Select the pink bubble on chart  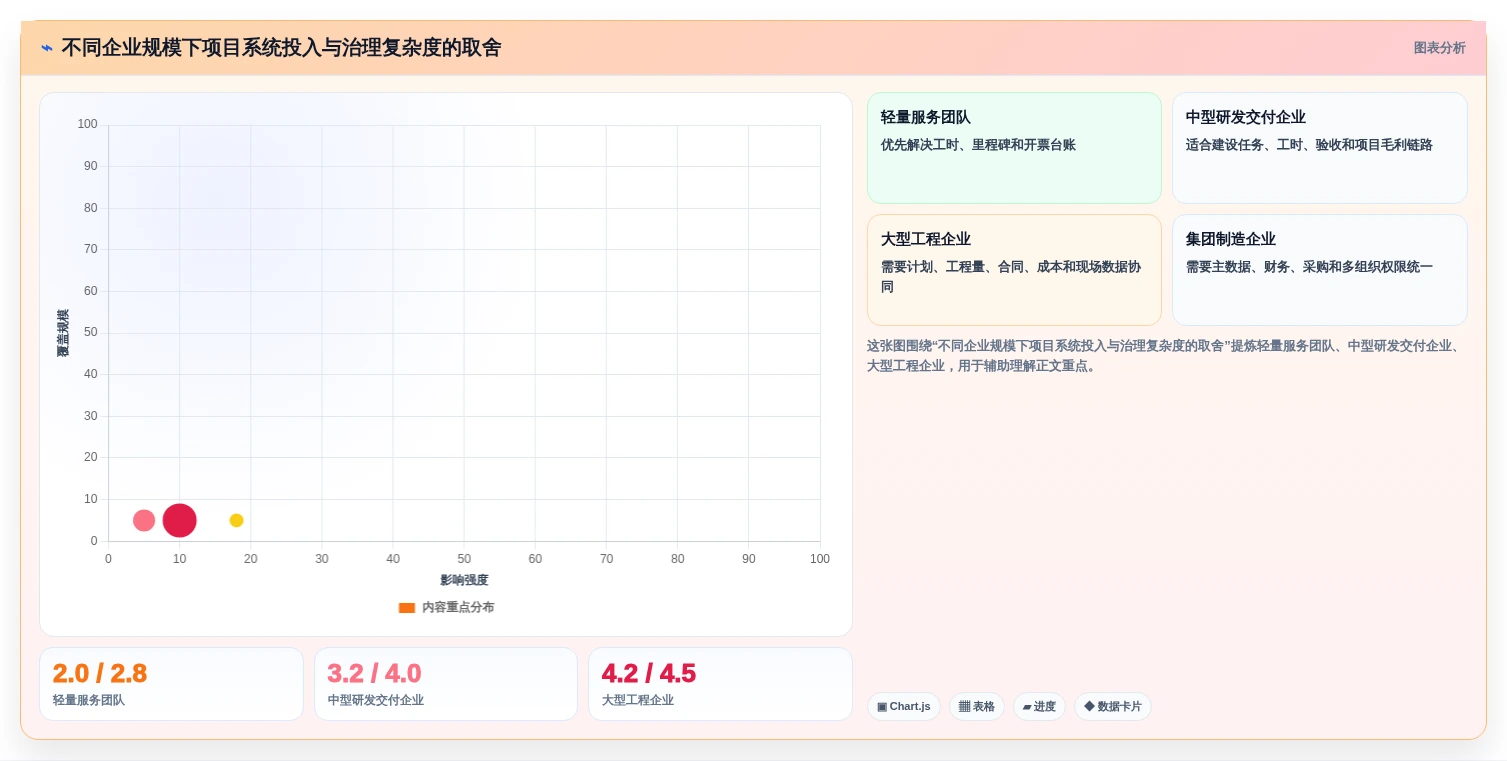[144, 520]
